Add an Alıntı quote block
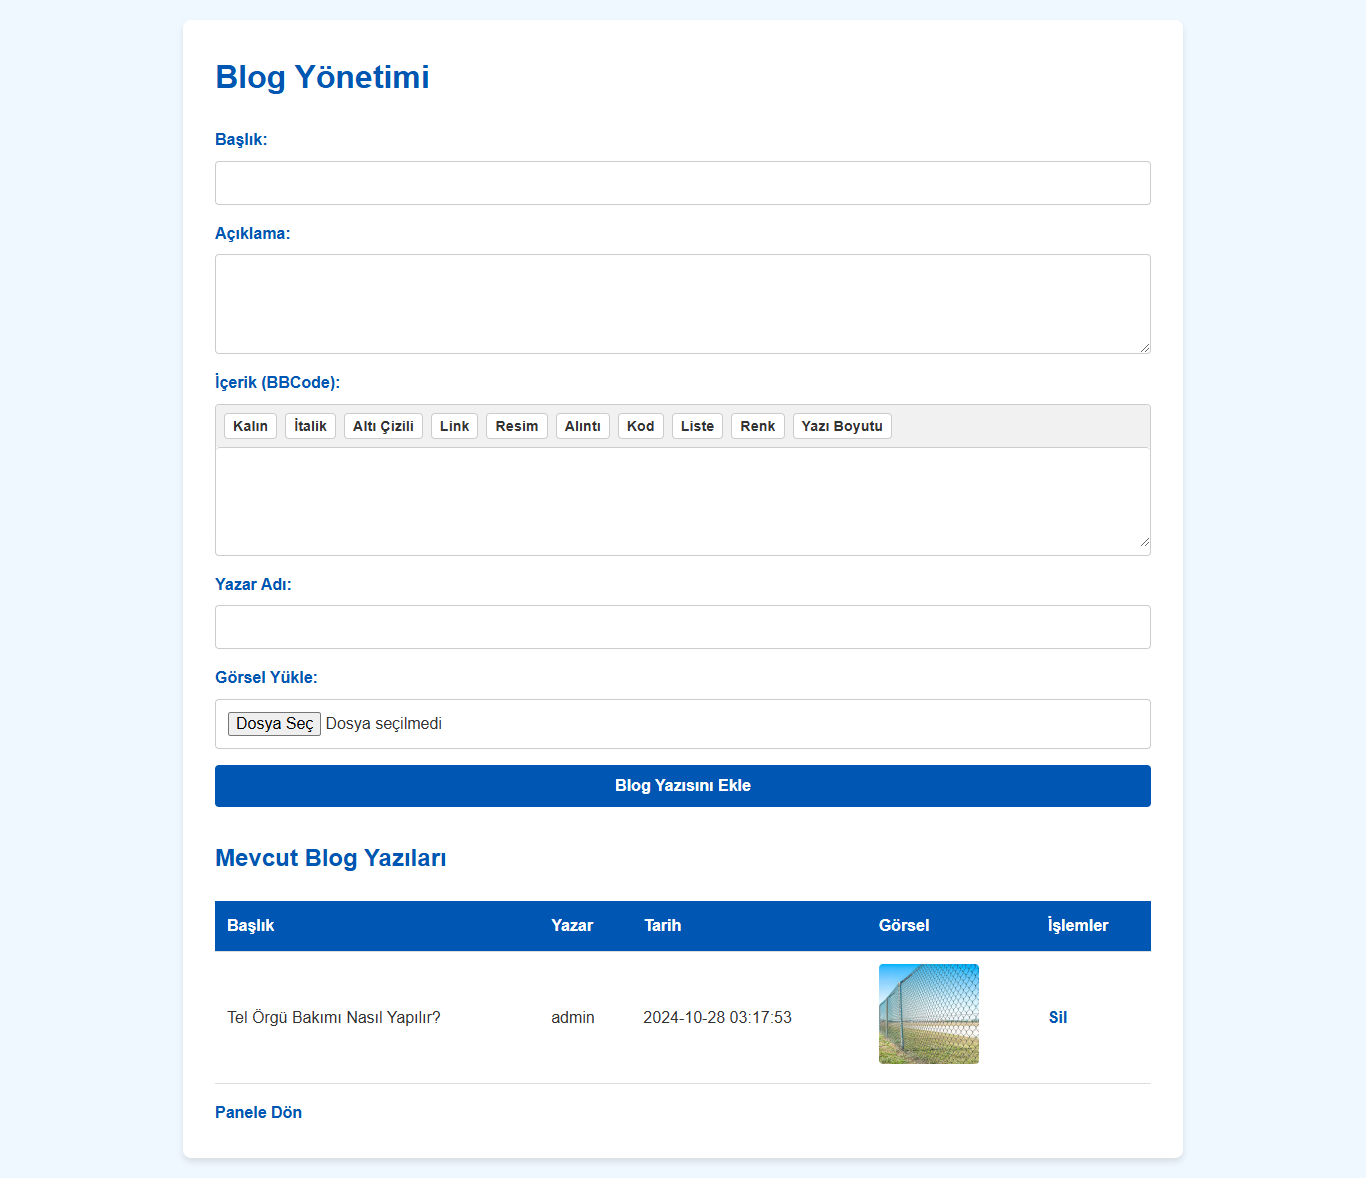The width and height of the screenshot is (1366, 1178). coord(582,426)
